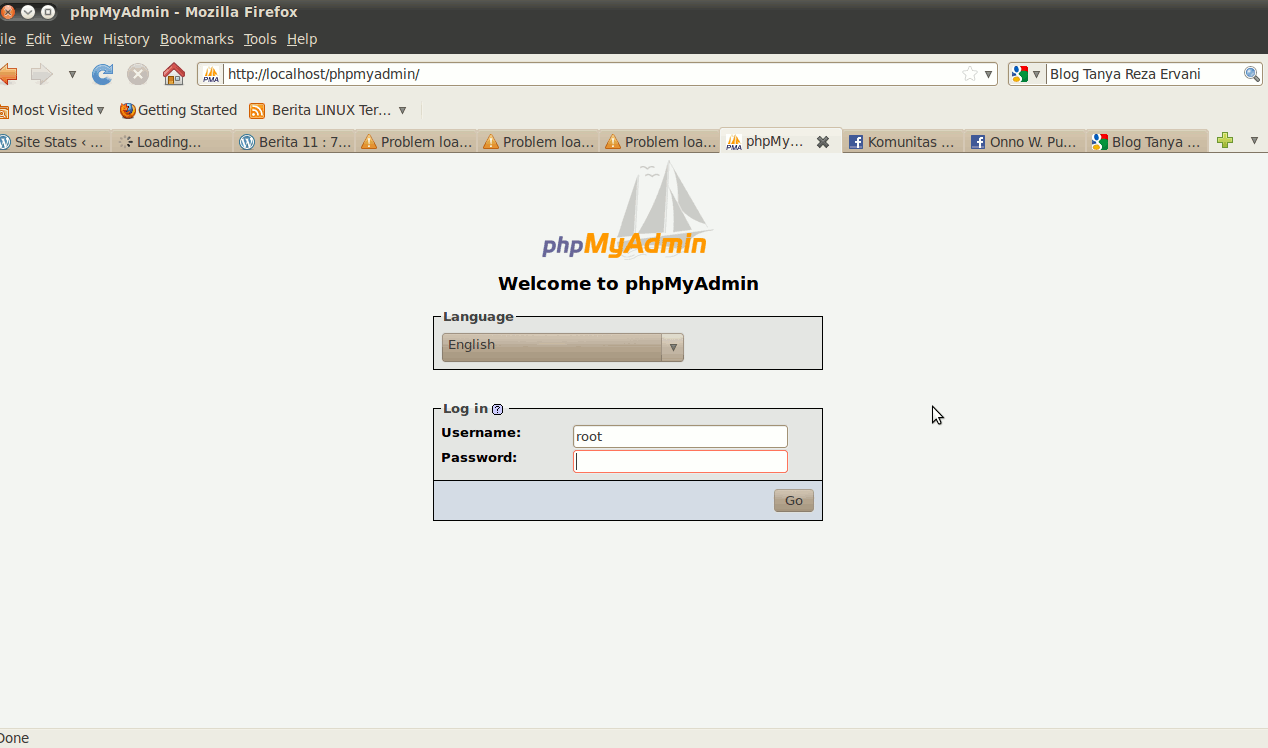
Task: Switch to the Onno W. Pu... tab
Action: 1025,142
